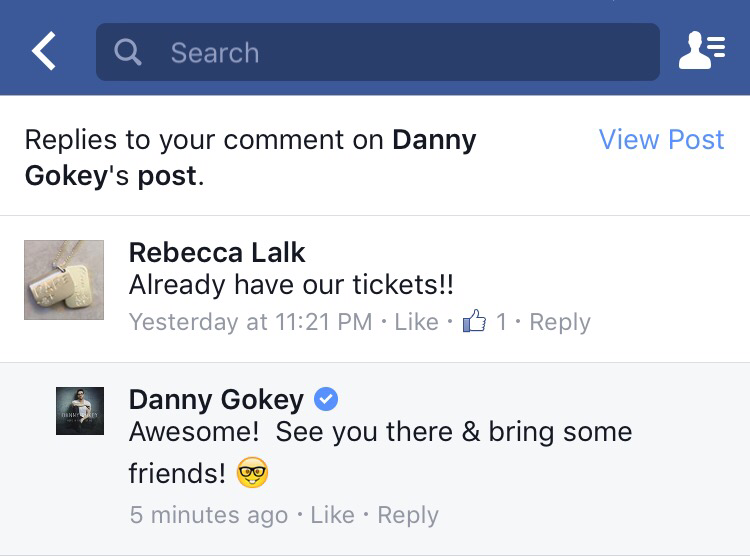Click the "5 minutes ago" timestamp
Screen dimensions: 750x556
(x=208, y=515)
